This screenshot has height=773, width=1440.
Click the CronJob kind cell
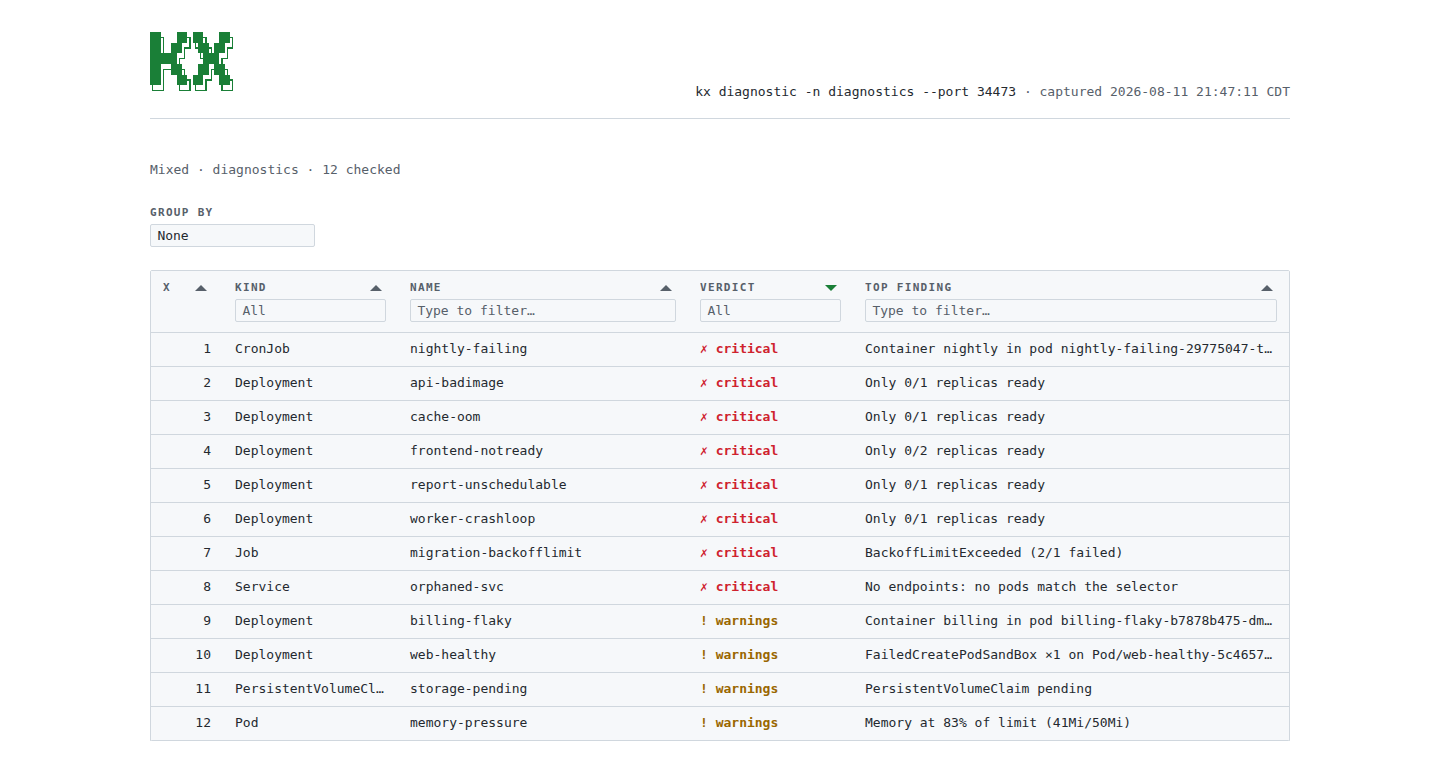pos(262,349)
